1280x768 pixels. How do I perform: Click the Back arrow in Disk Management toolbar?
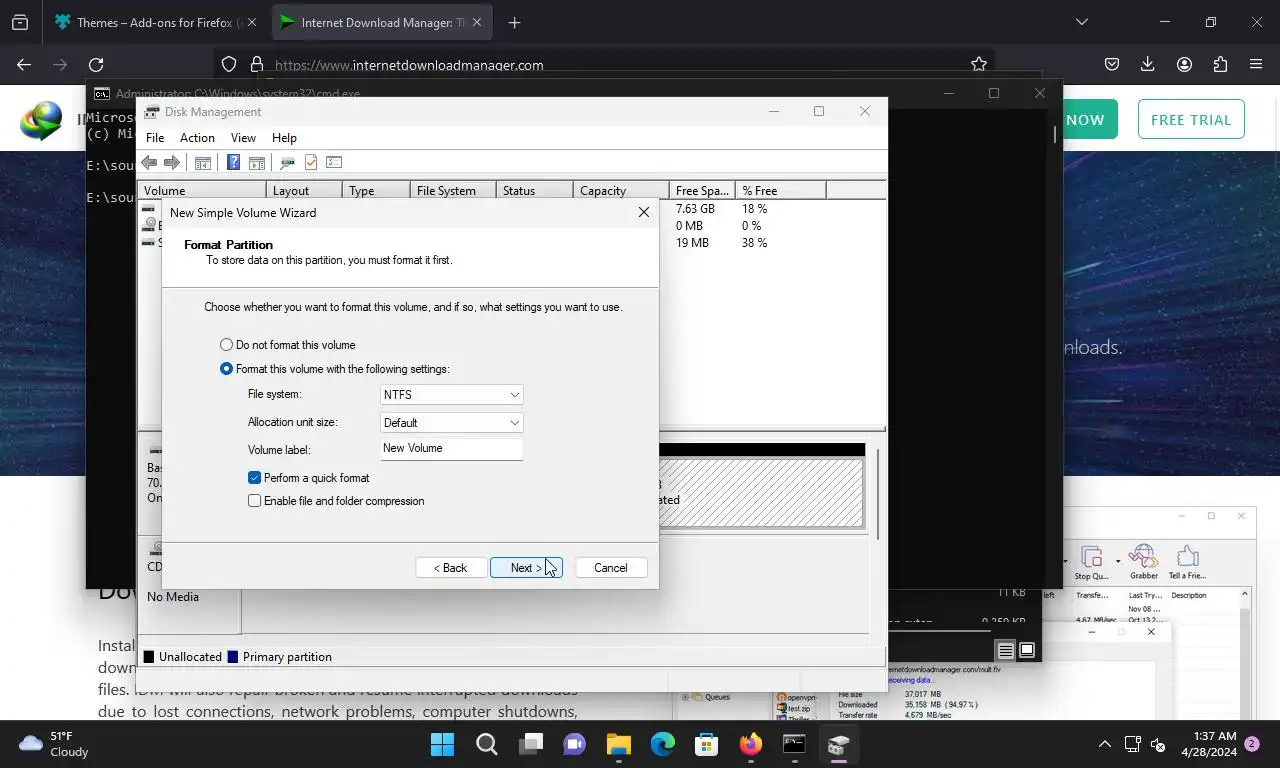click(149, 162)
